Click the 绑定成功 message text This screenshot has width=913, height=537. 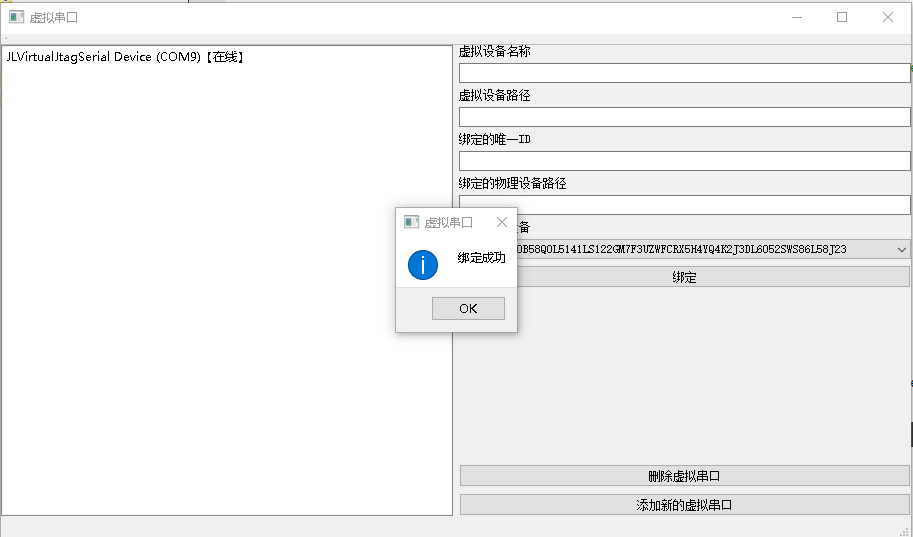click(x=481, y=257)
